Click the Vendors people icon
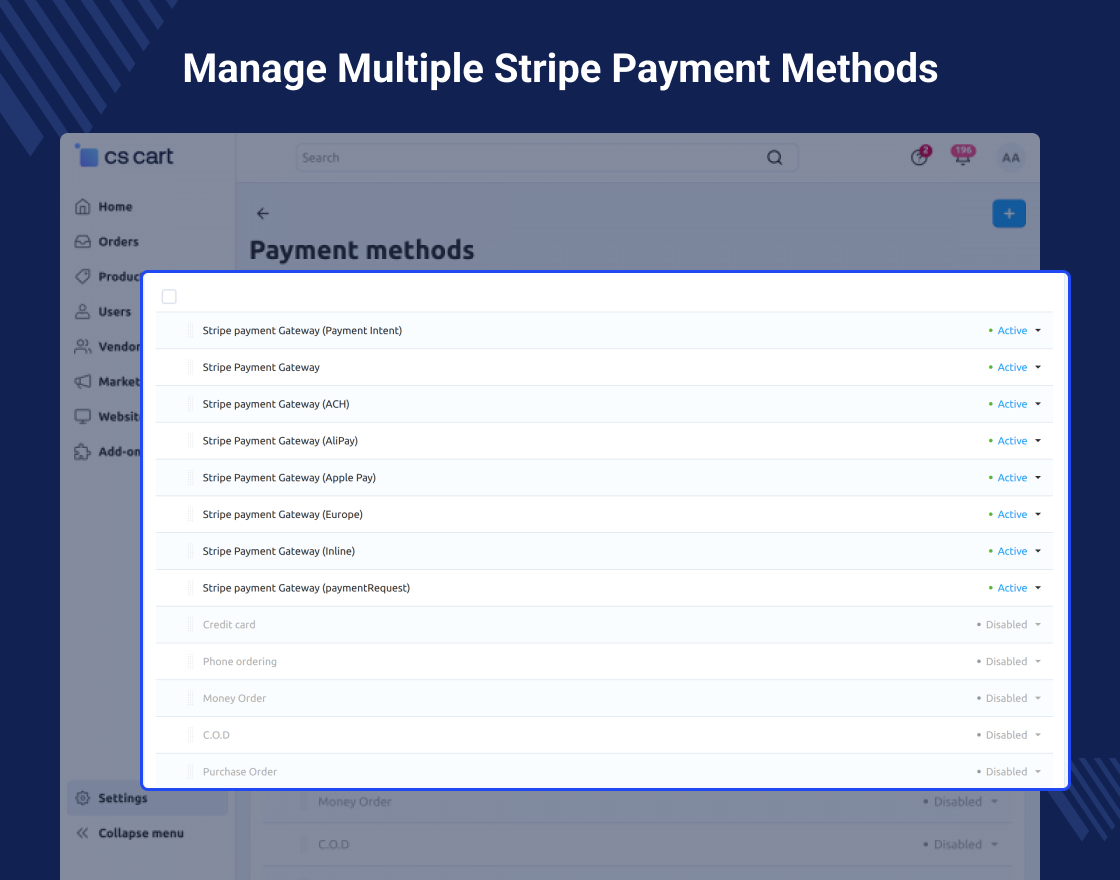Image resolution: width=1120 pixels, height=880 pixels. pyautogui.click(x=83, y=346)
